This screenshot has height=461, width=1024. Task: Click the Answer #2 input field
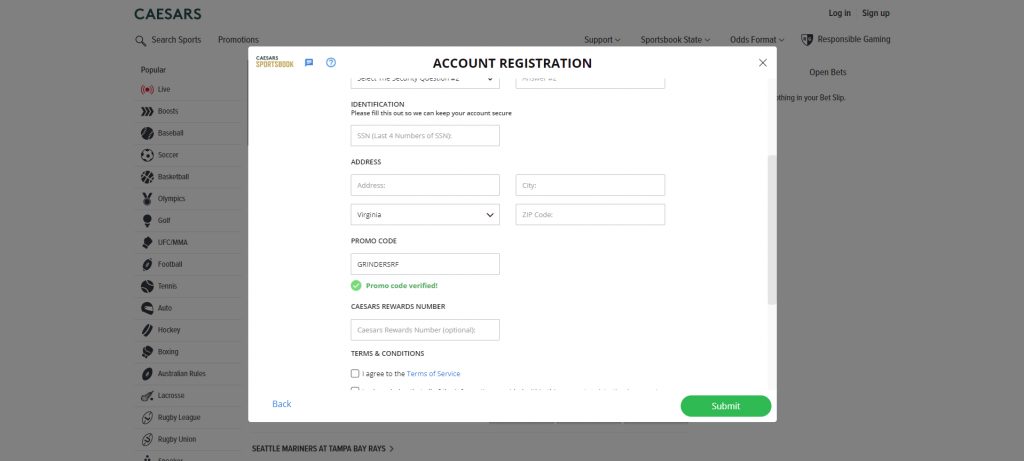590,80
